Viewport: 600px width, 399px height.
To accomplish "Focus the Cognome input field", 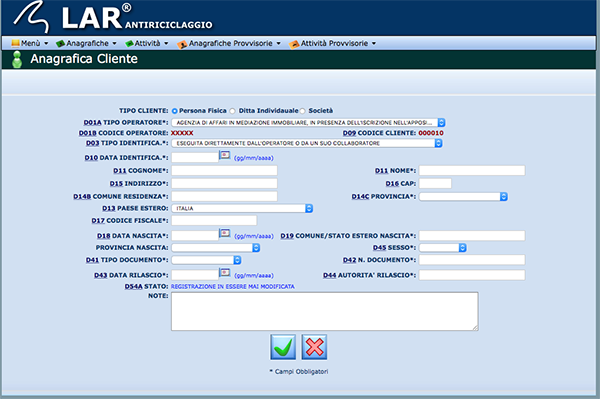I will [224, 171].
